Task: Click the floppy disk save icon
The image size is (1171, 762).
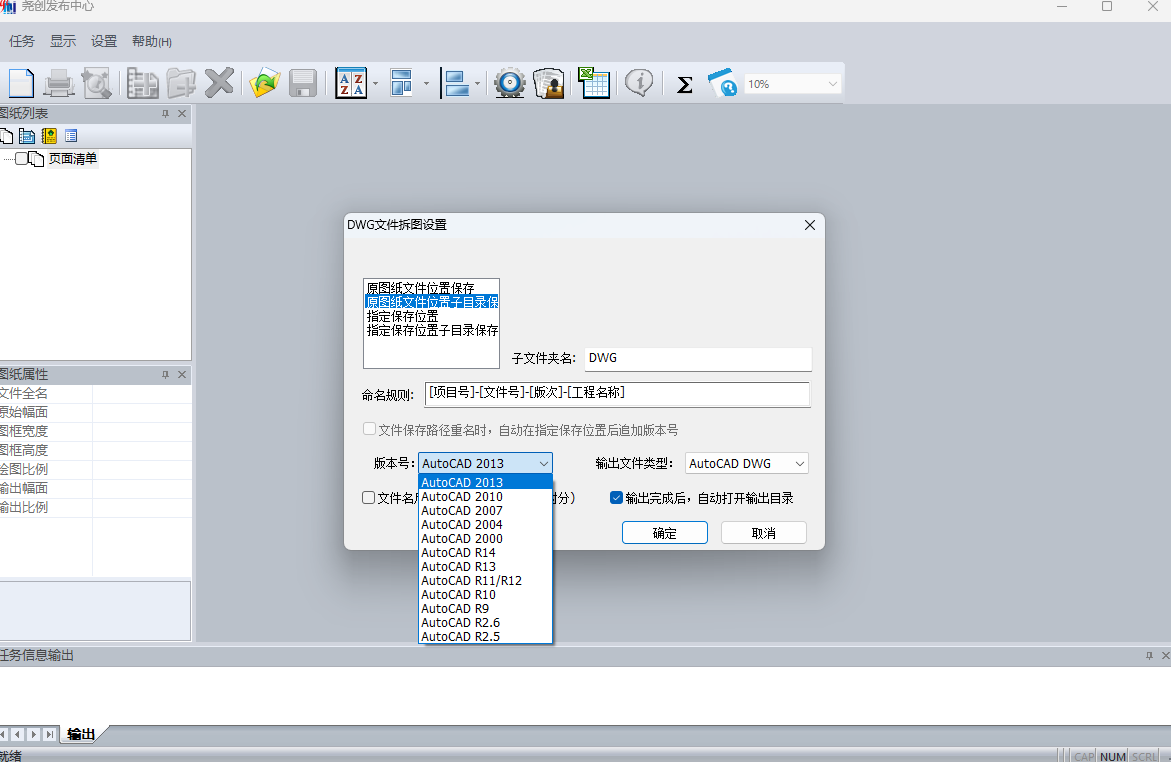Action: [302, 83]
